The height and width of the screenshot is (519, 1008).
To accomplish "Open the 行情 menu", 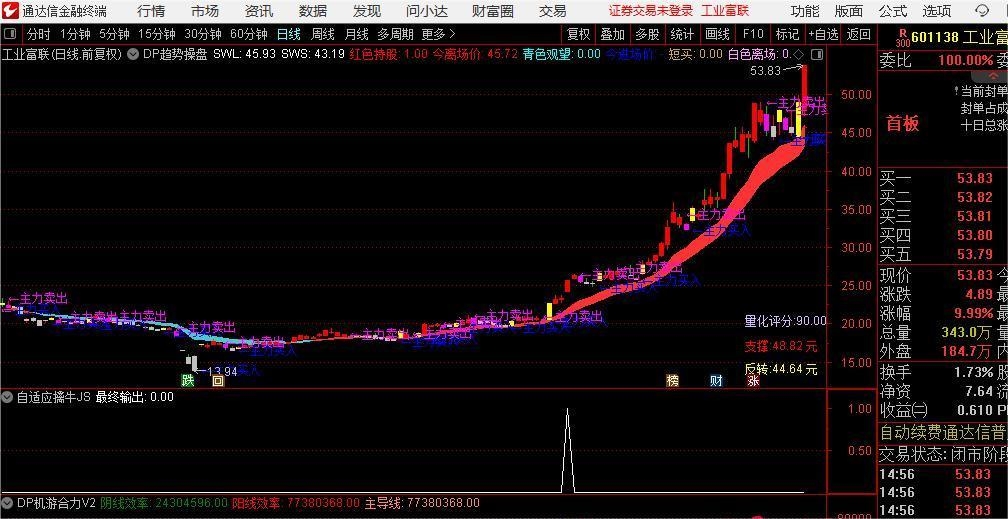I will click(x=151, y=11).
